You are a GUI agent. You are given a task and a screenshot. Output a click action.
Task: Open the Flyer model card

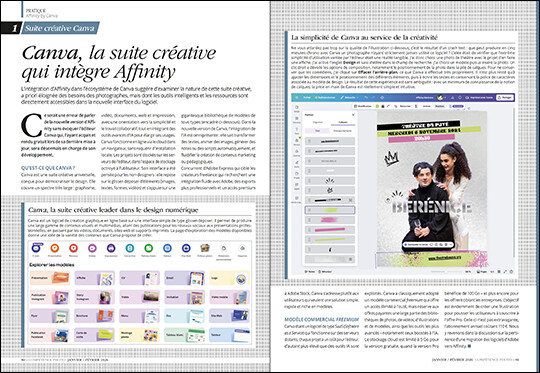(49, 316)
